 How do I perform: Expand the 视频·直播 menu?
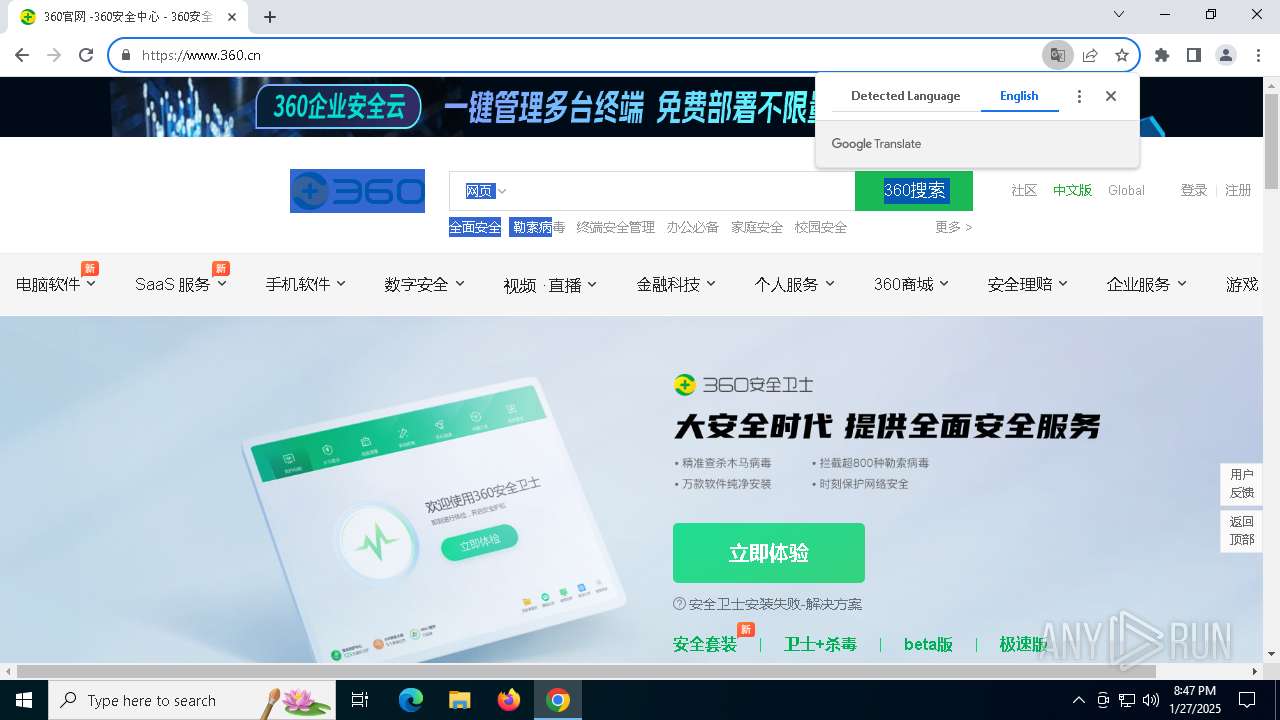coord(550,285)
